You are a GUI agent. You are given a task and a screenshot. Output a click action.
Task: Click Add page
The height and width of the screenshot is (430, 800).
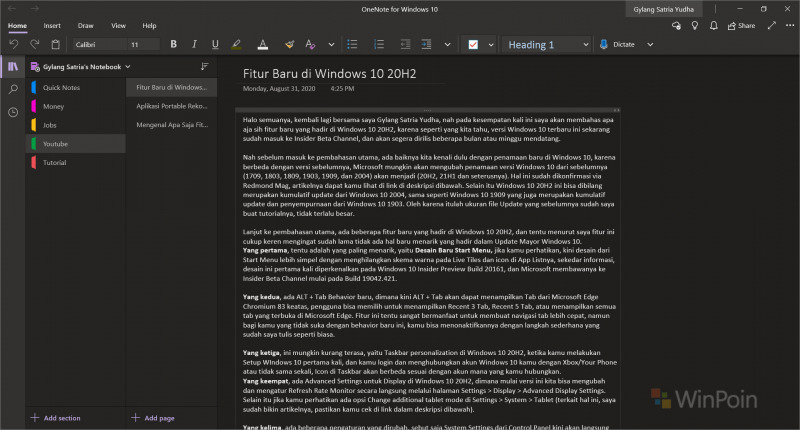pos(153,418)
